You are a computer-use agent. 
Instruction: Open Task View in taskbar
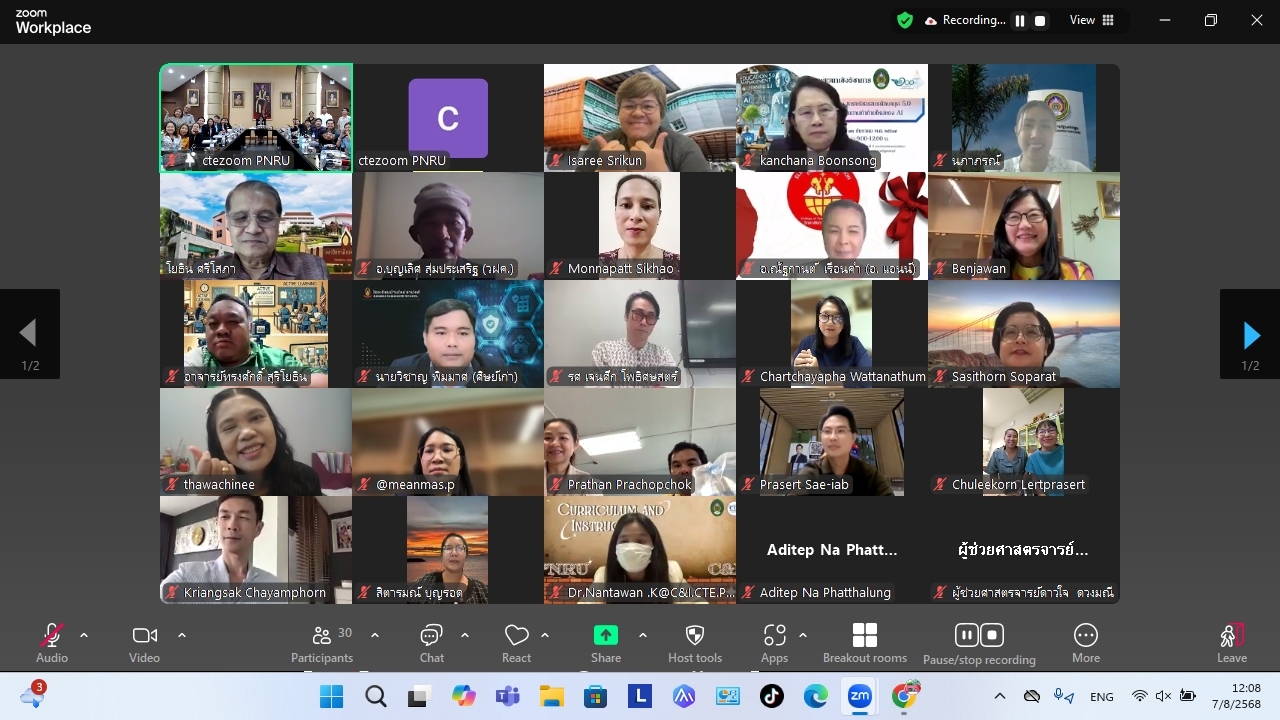(420, 696)
